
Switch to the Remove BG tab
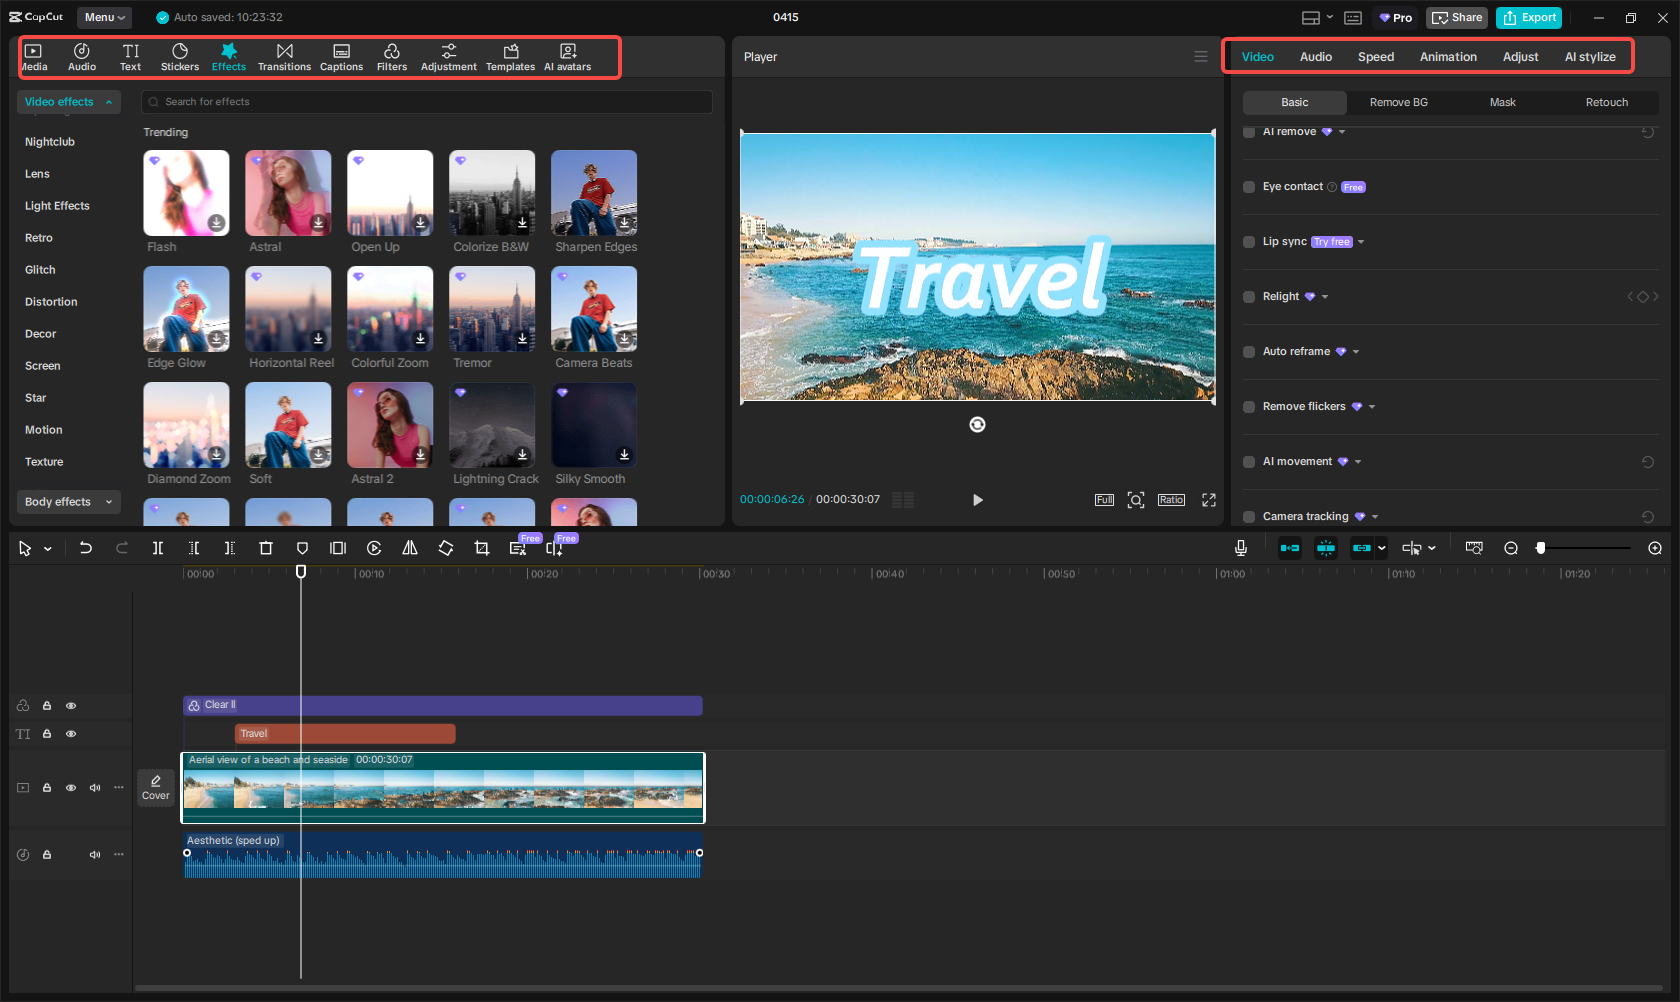pos(1398,102)
